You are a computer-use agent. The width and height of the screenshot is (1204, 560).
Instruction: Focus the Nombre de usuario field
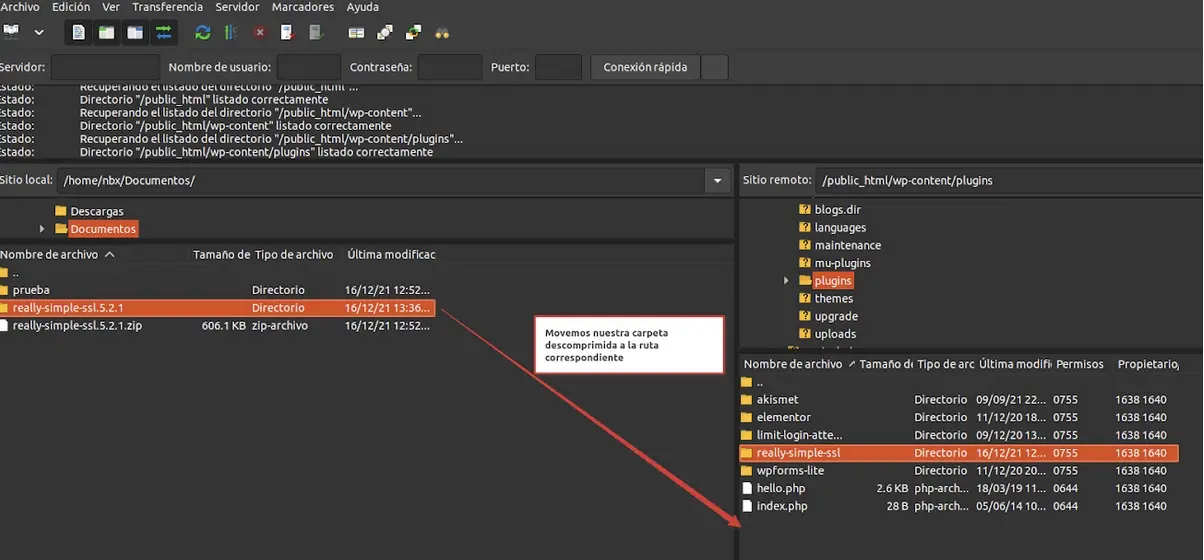tap(308, 67)
